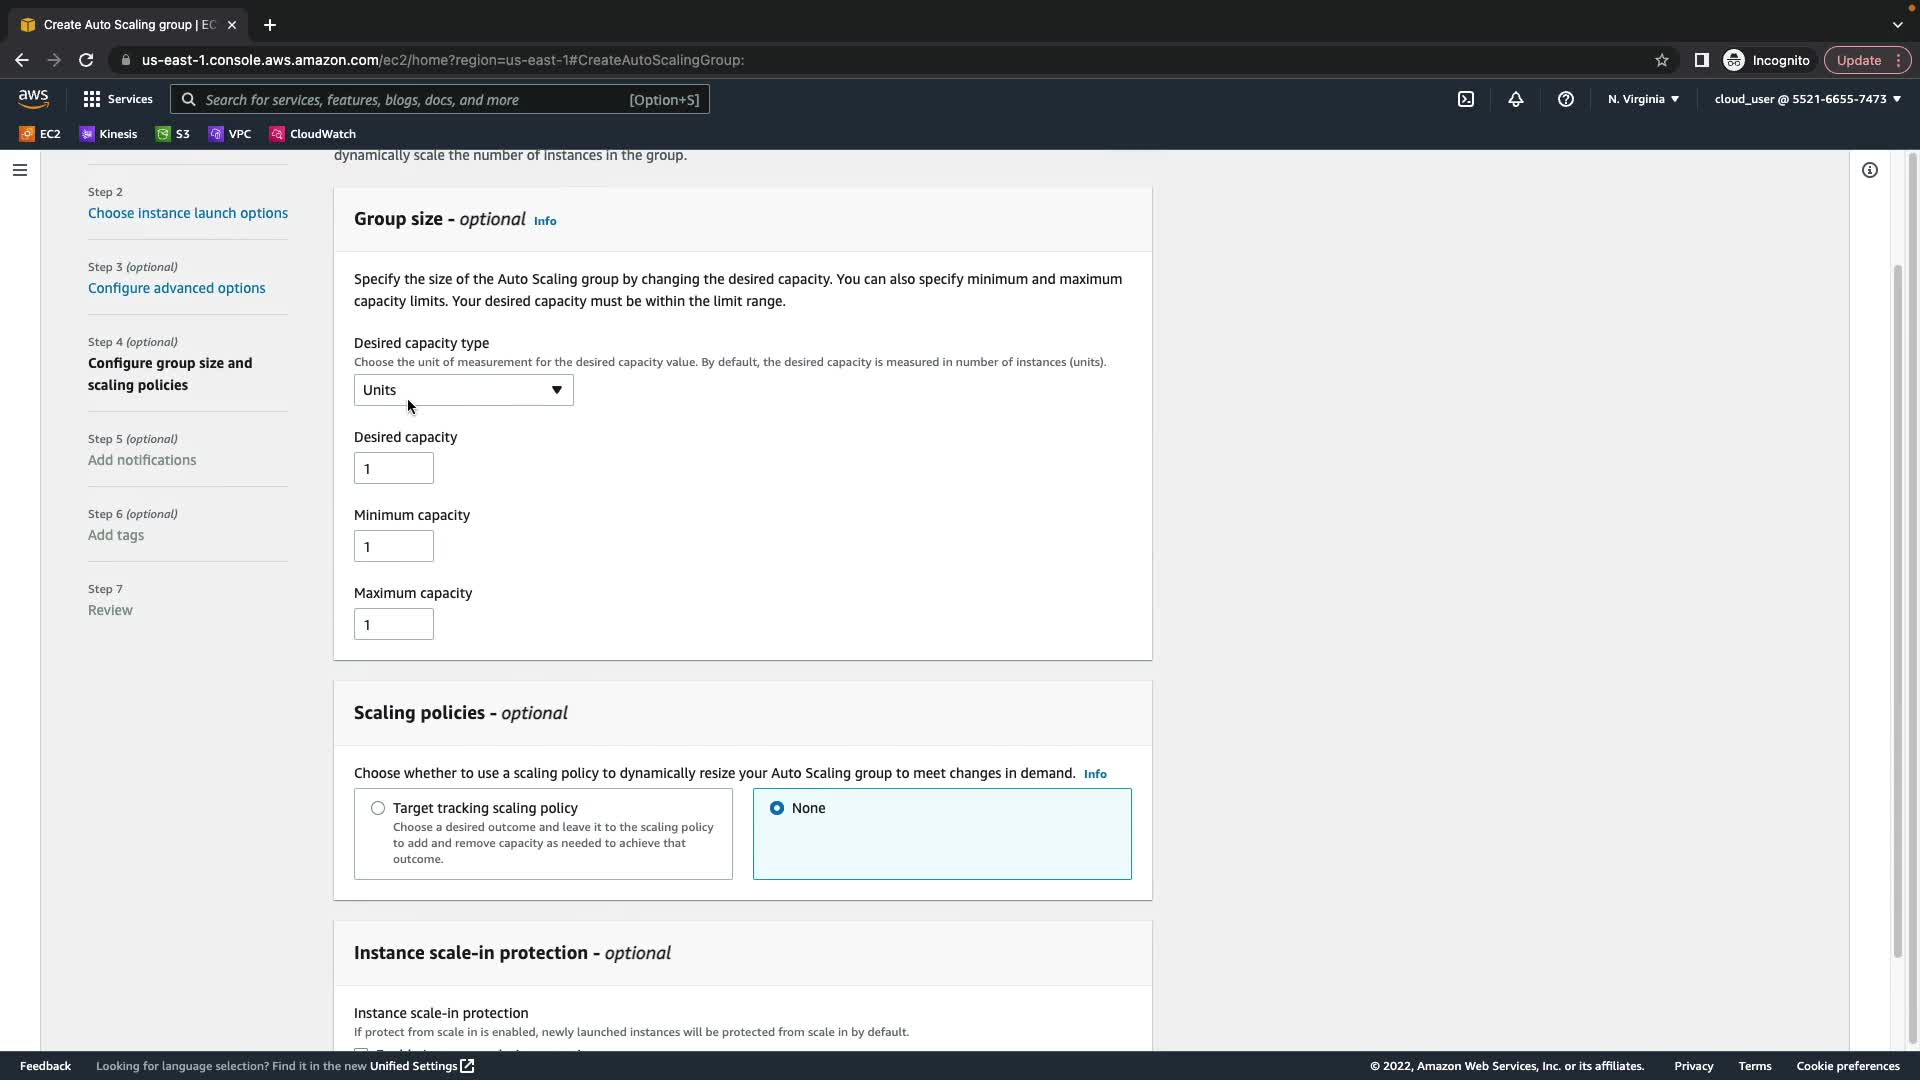Select Target tracking scaling policy option
Image resolution: width=1920 pixels, height=1080 pixels.
tap(378, 808)
